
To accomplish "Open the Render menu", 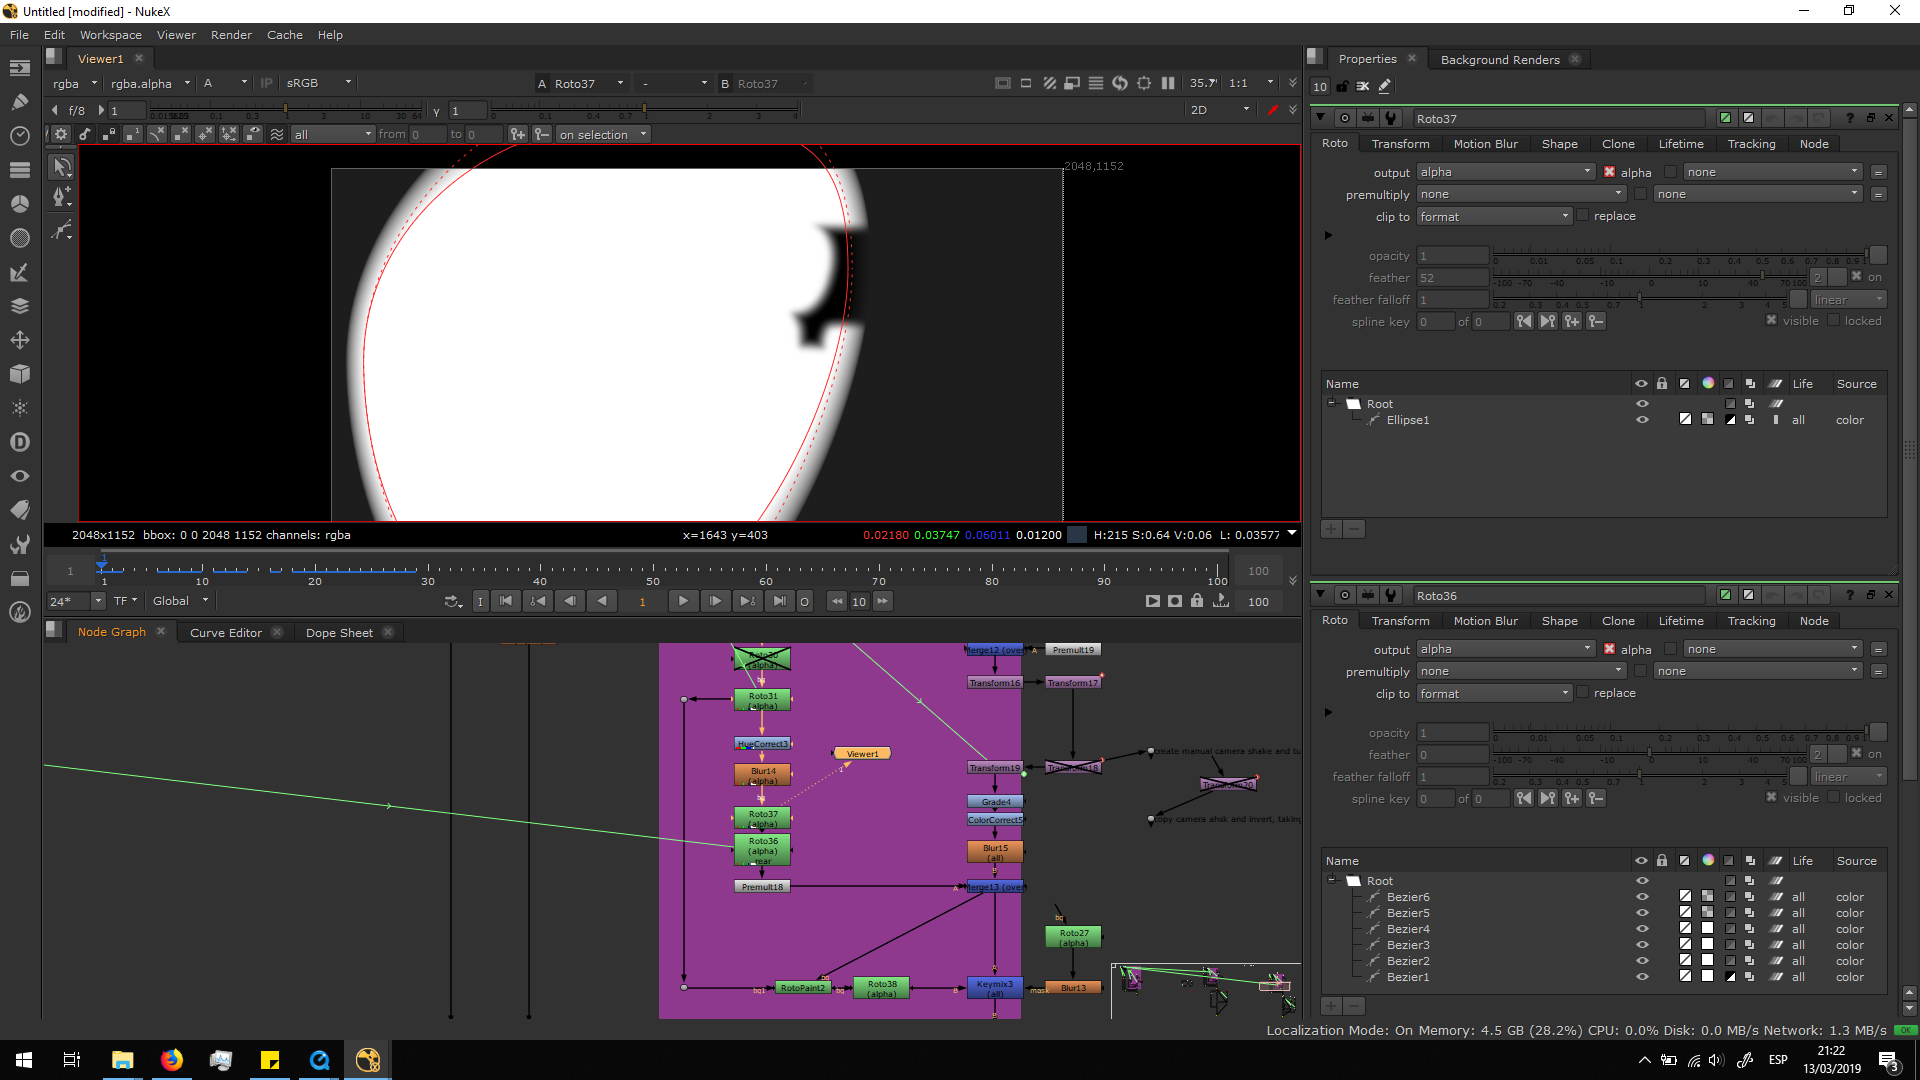I will [231, 35].
